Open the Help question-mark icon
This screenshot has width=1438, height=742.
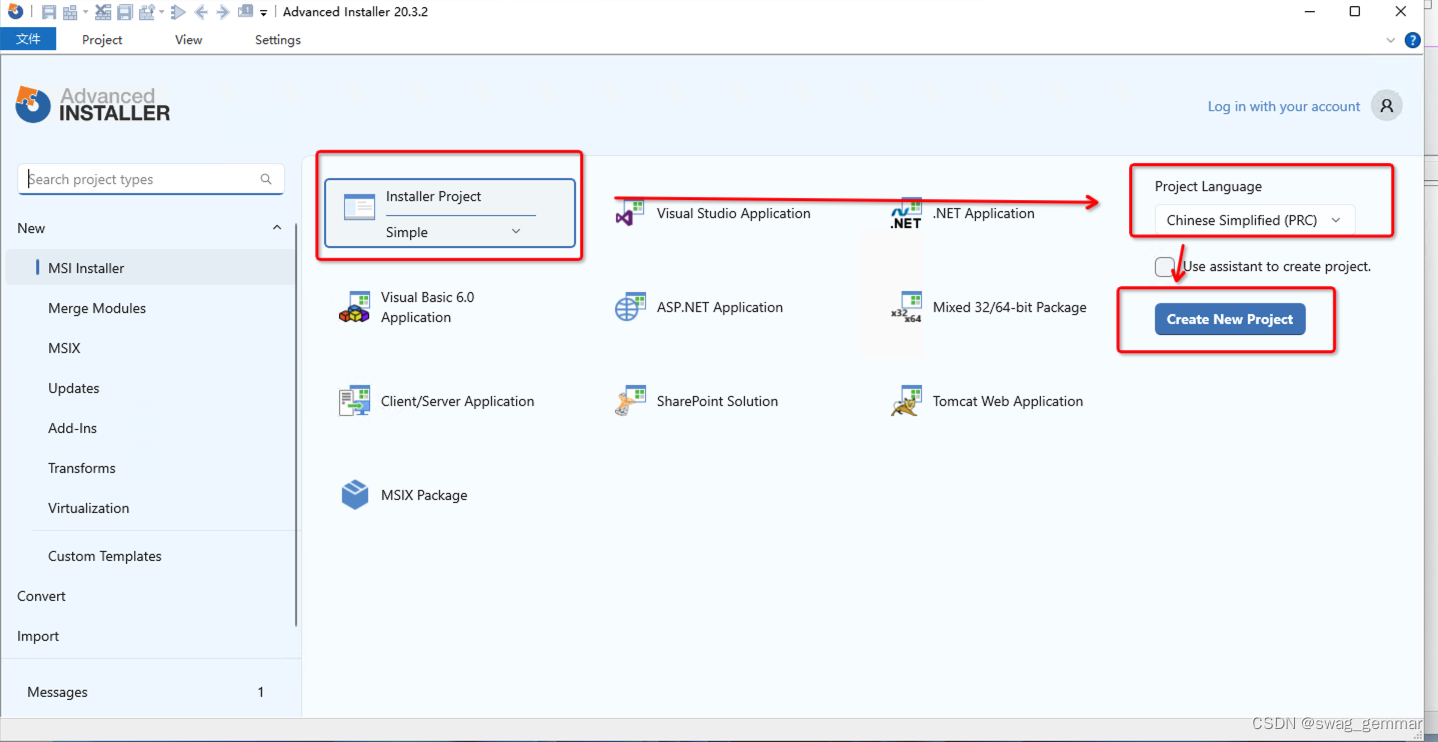pyautogui.click(x=1412, y=40)
